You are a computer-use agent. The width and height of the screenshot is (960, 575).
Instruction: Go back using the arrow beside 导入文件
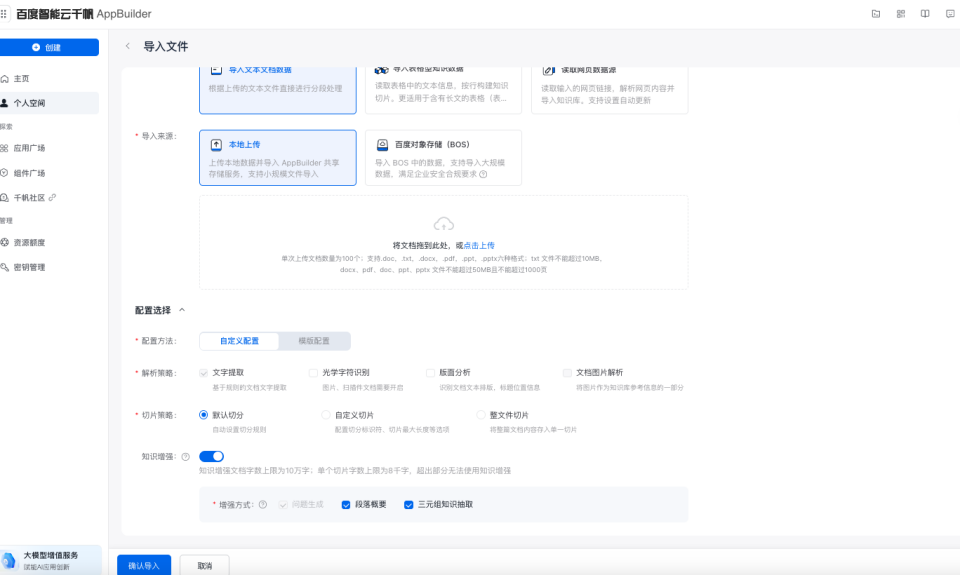[x=127, y=46]
